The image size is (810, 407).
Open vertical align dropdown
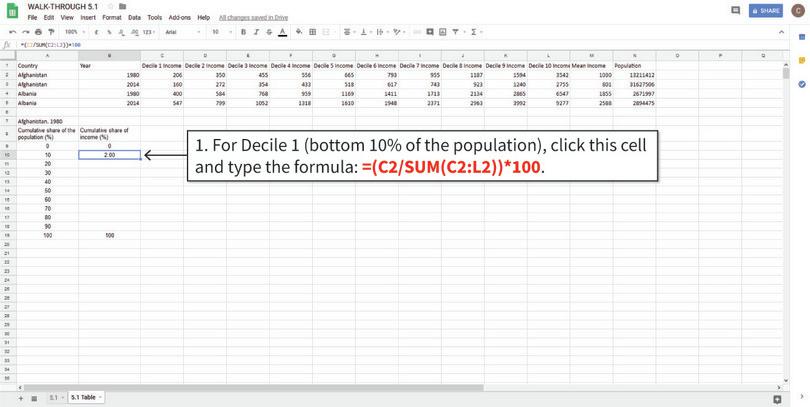coord(365,32)
